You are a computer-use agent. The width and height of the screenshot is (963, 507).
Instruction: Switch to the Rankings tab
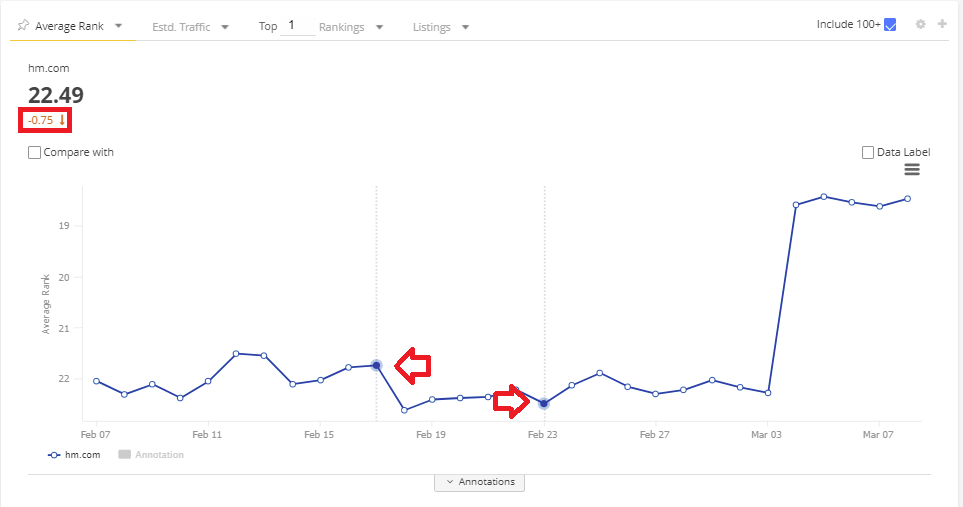[341, 27]
